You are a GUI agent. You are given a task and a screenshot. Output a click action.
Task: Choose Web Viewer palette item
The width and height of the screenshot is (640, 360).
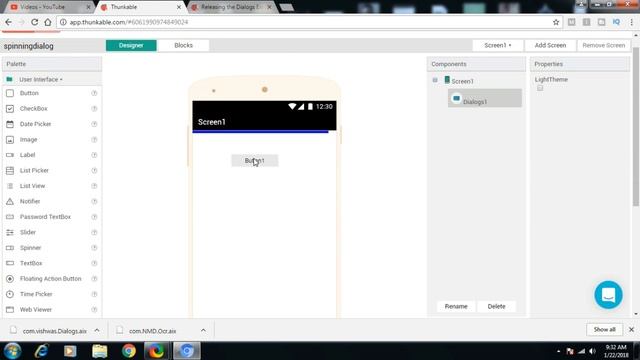click(x=36, y=310)
